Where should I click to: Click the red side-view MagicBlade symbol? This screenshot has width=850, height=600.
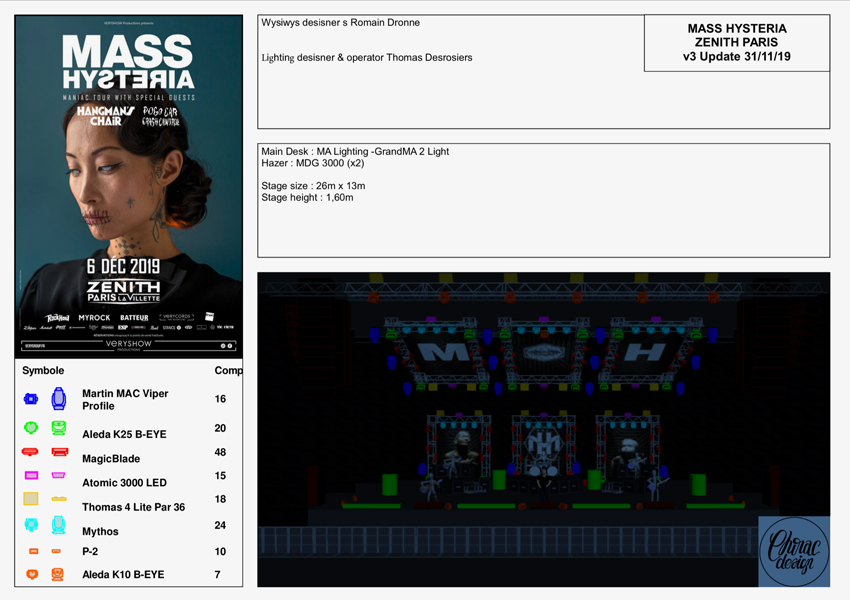coord(60,452)
